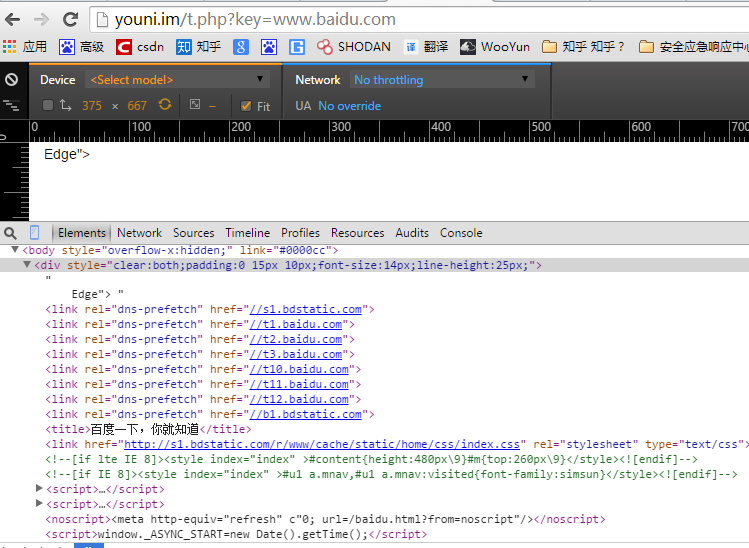The image size is (749, 548).
Task: Edit the height value 667
Action: 137,105
